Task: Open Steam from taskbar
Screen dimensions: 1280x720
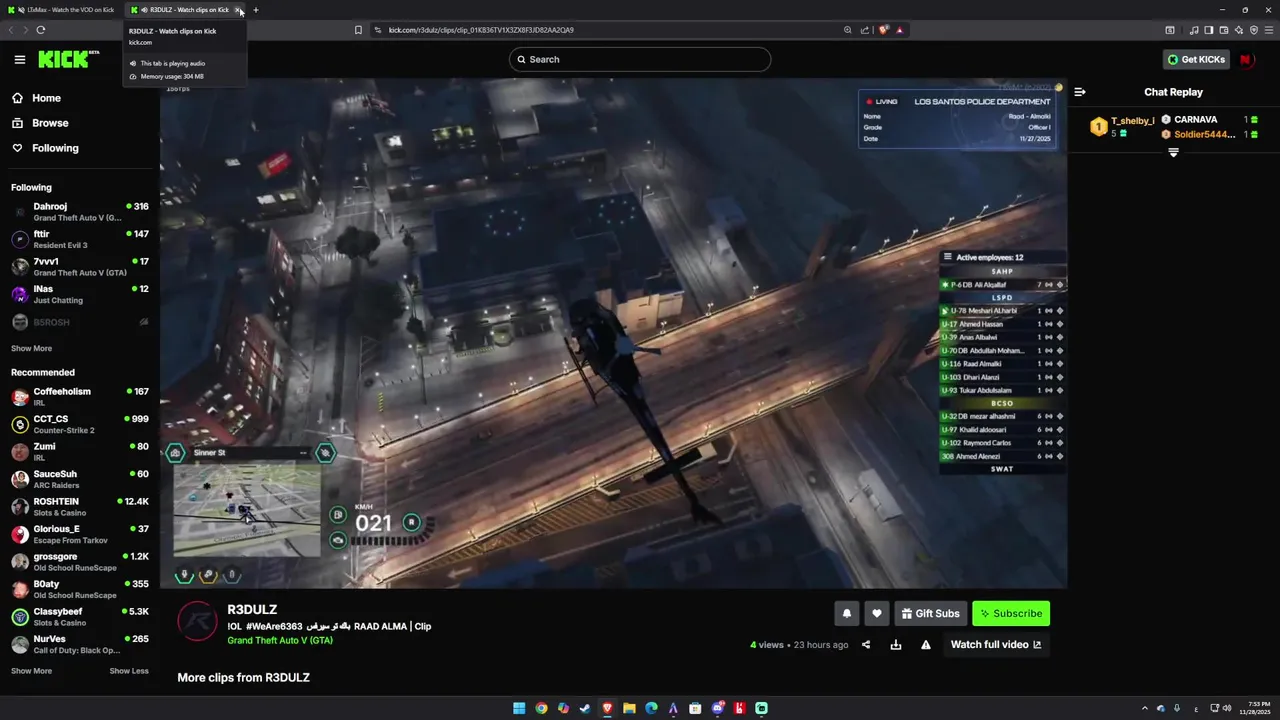Action: click(x=585, y=709)
